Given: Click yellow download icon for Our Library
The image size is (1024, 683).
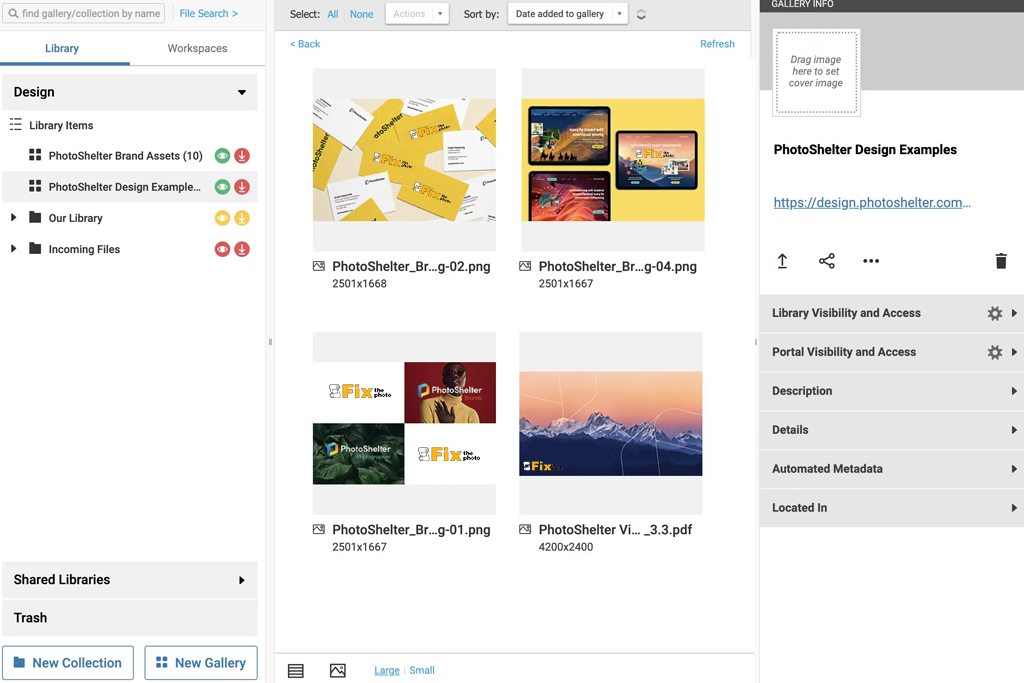Looking at the screenshot, I should coord(242,218).
